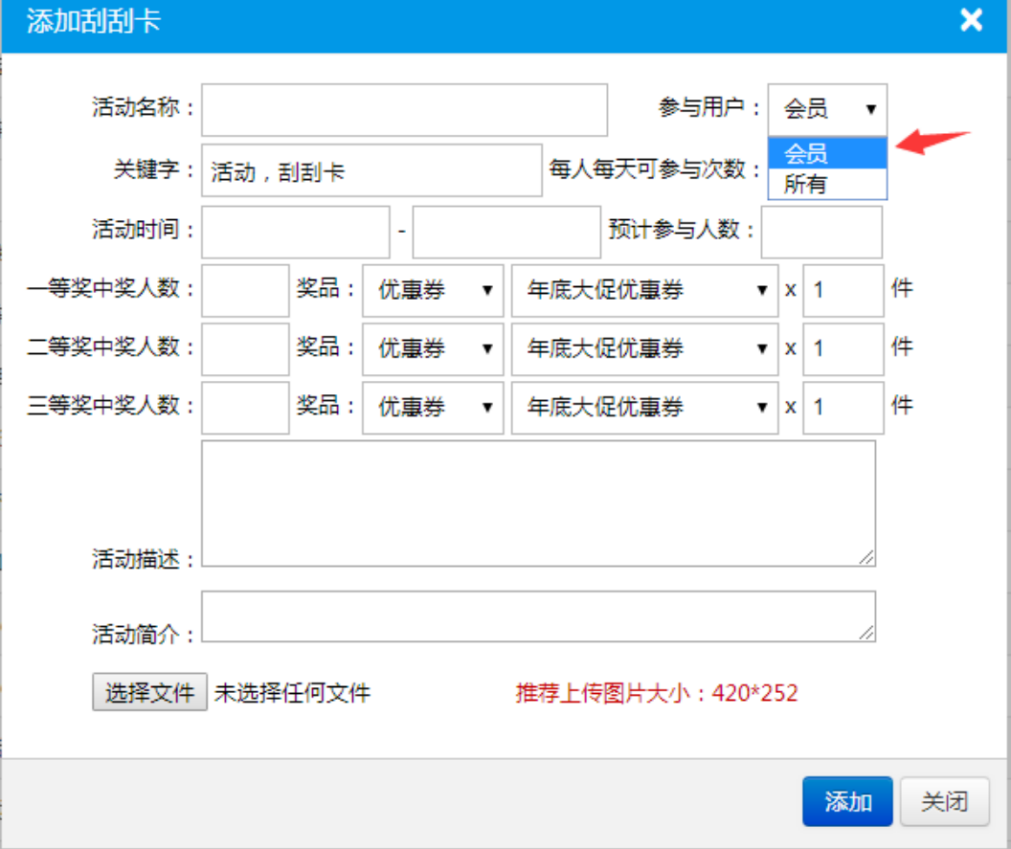Click the 选择文件 file upload button
Viewport: 1011px width, 849px height.
149,692
